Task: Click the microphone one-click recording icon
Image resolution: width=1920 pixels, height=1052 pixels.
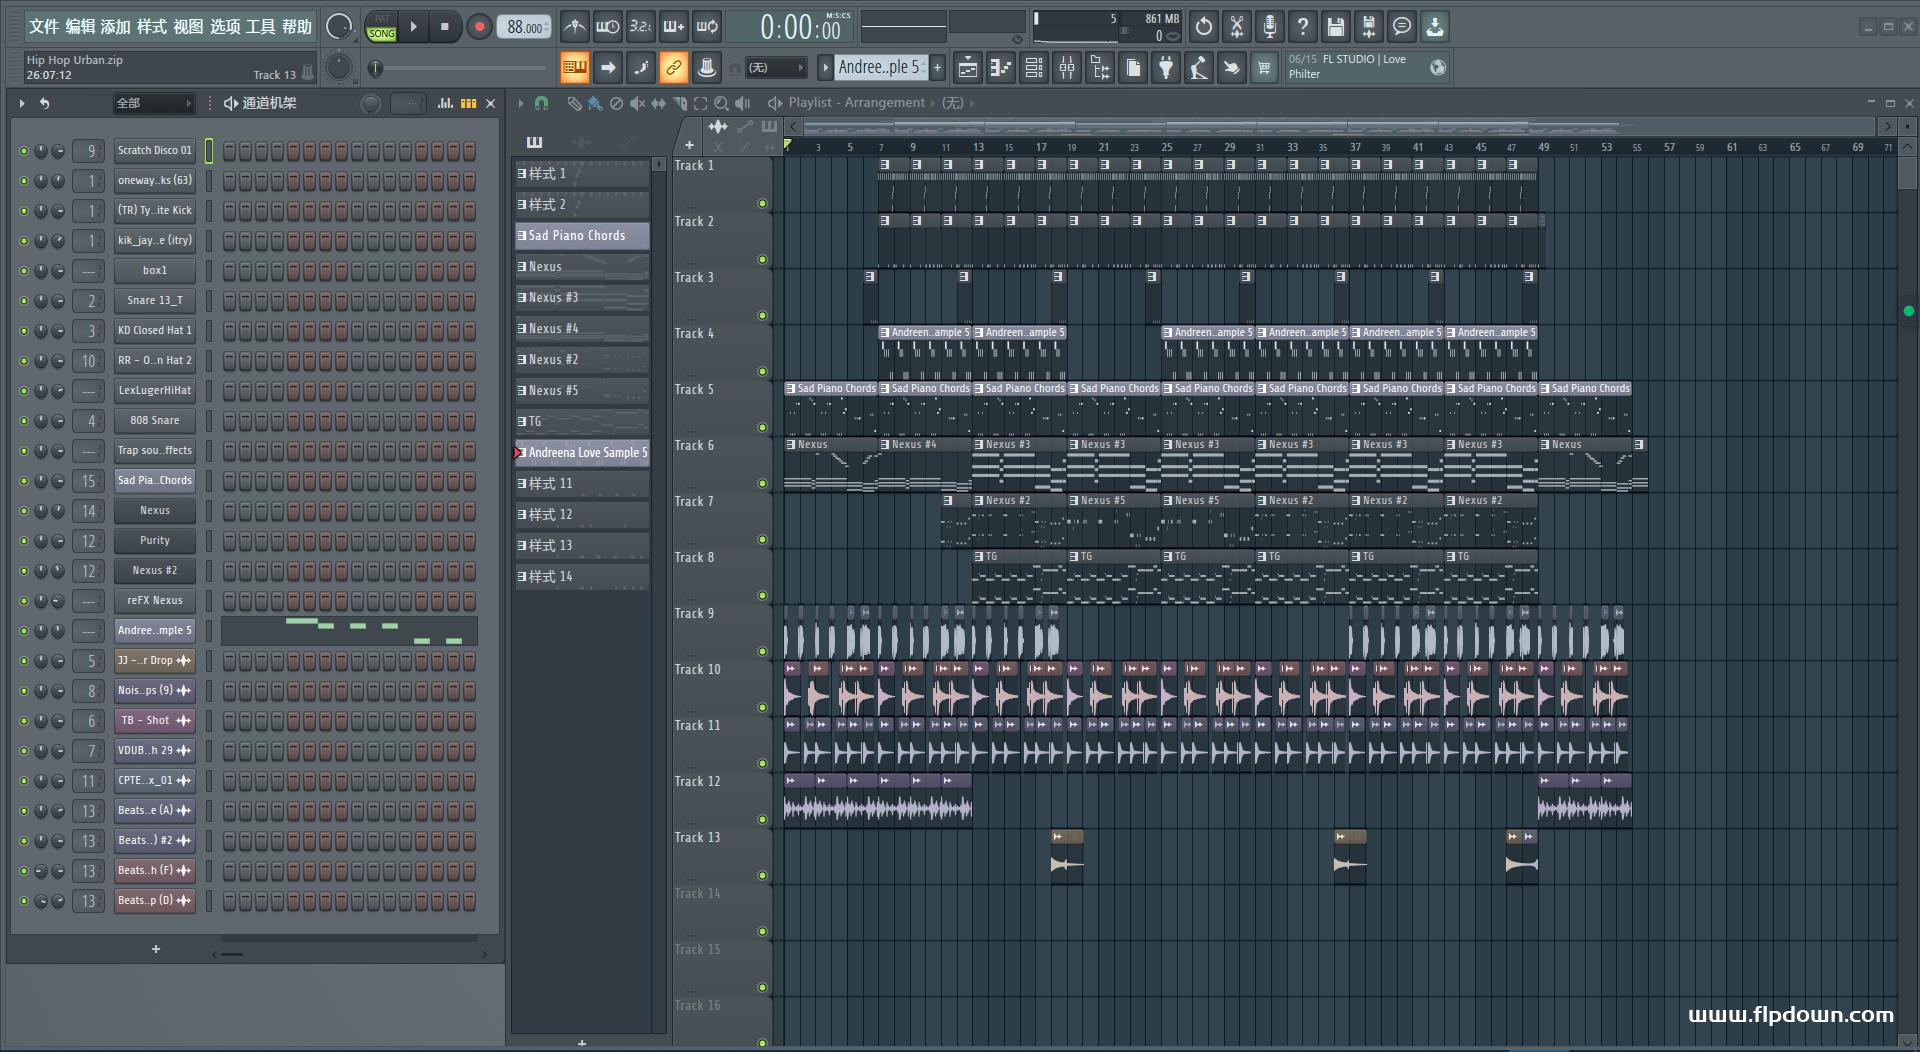Action: point(1270,27)
